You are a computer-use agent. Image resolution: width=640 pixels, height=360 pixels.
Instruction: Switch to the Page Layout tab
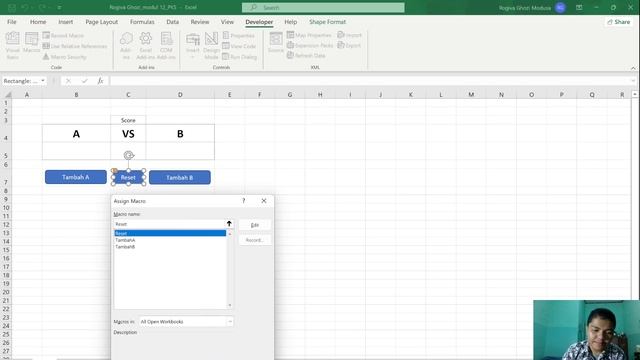pos(102,22)
